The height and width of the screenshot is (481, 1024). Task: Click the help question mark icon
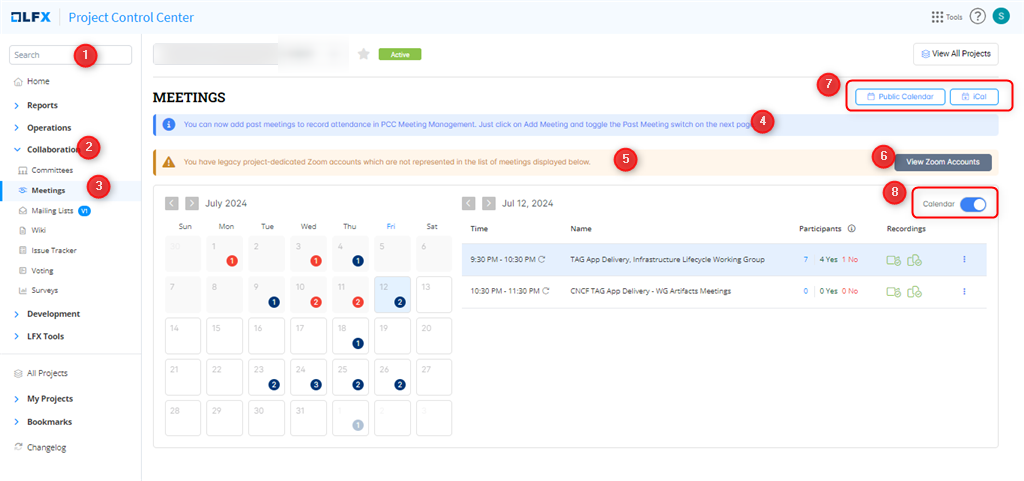(x=977, y=17)
